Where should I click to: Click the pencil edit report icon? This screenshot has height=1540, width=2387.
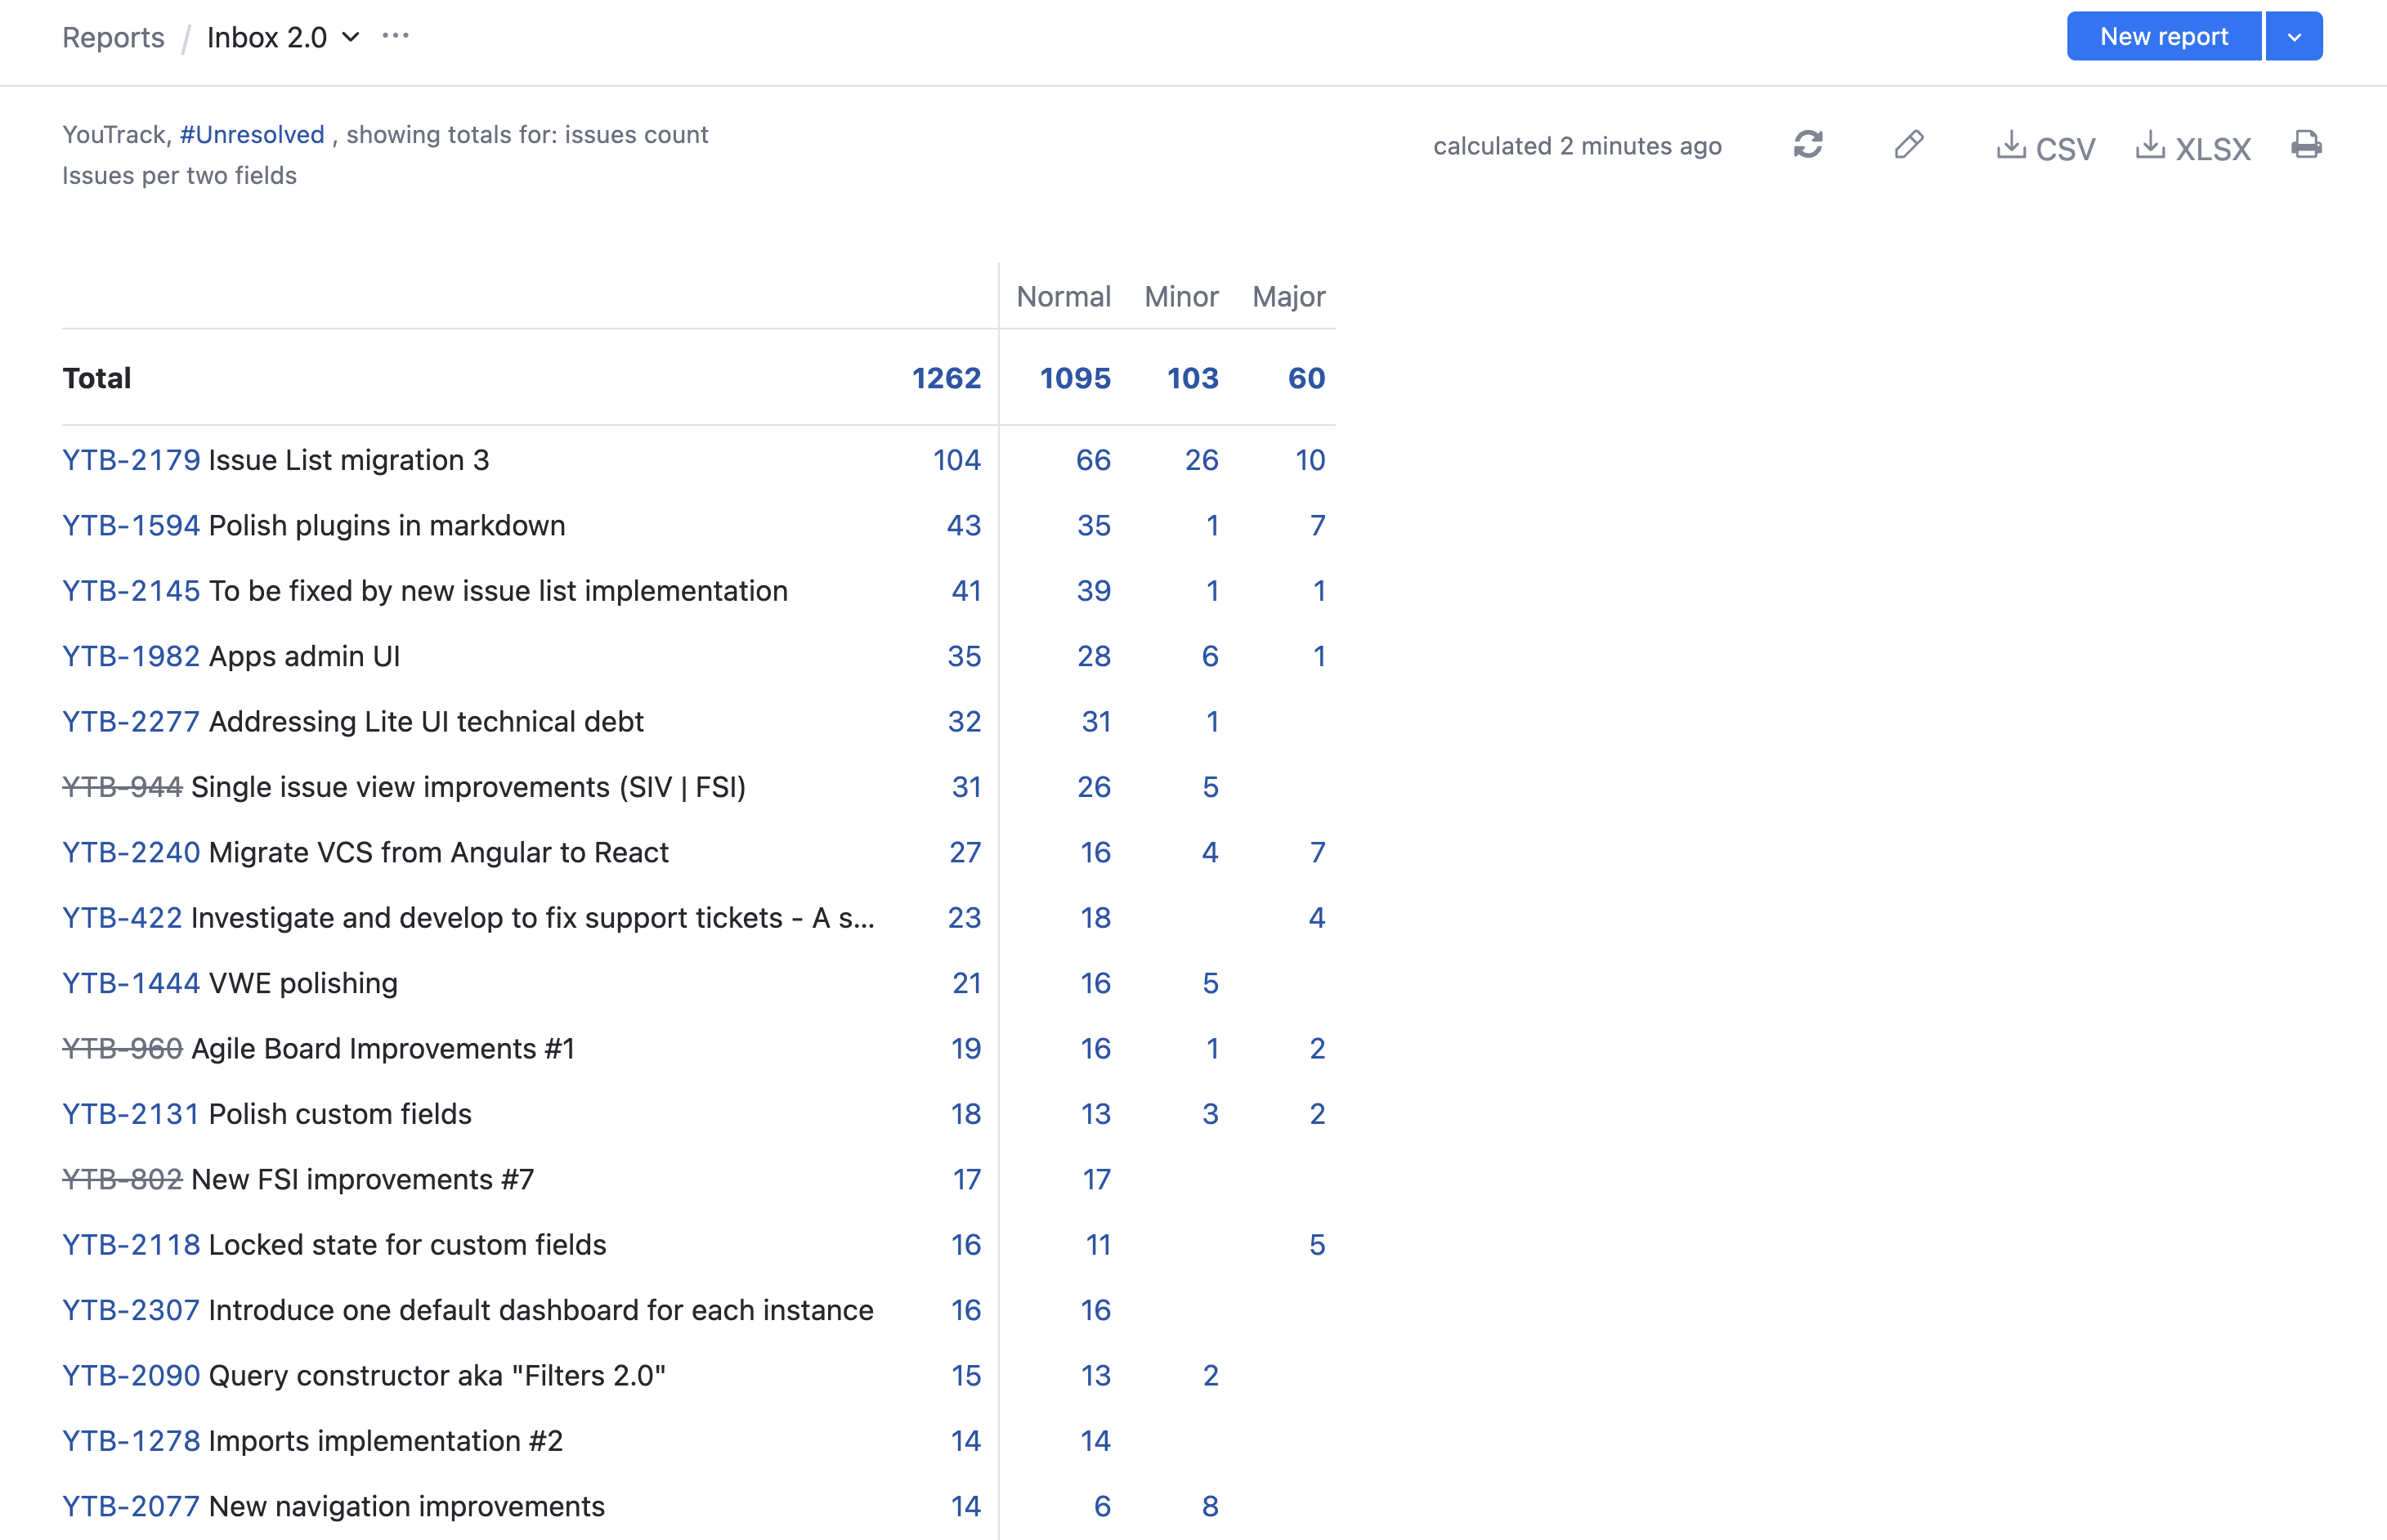[1908, 145]
